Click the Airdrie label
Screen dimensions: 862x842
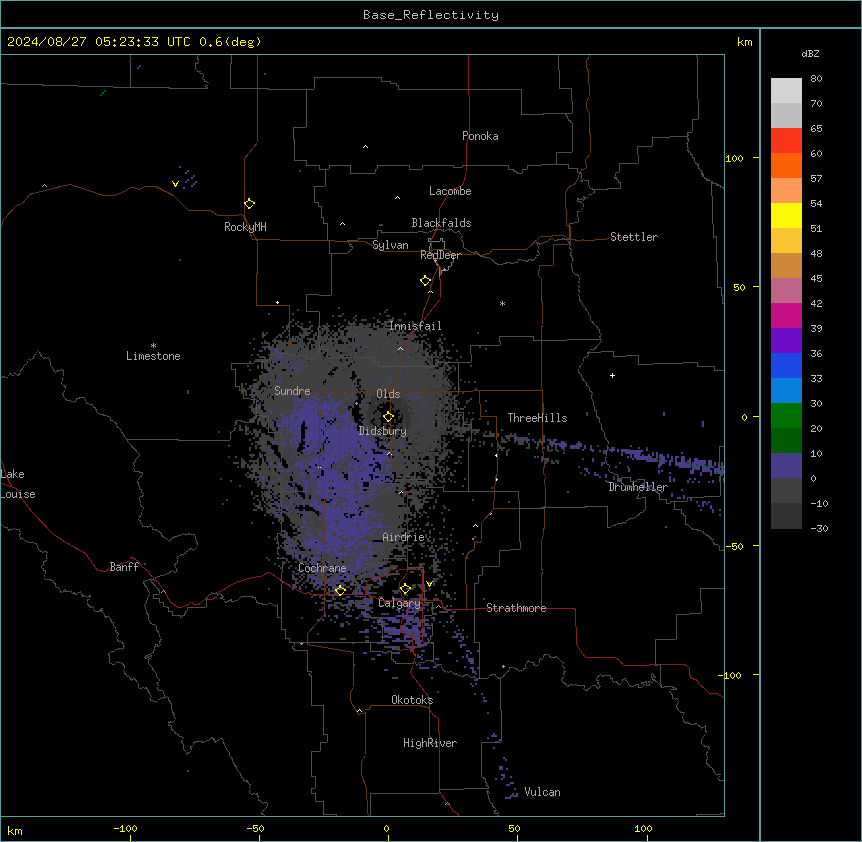coord(404,537)
